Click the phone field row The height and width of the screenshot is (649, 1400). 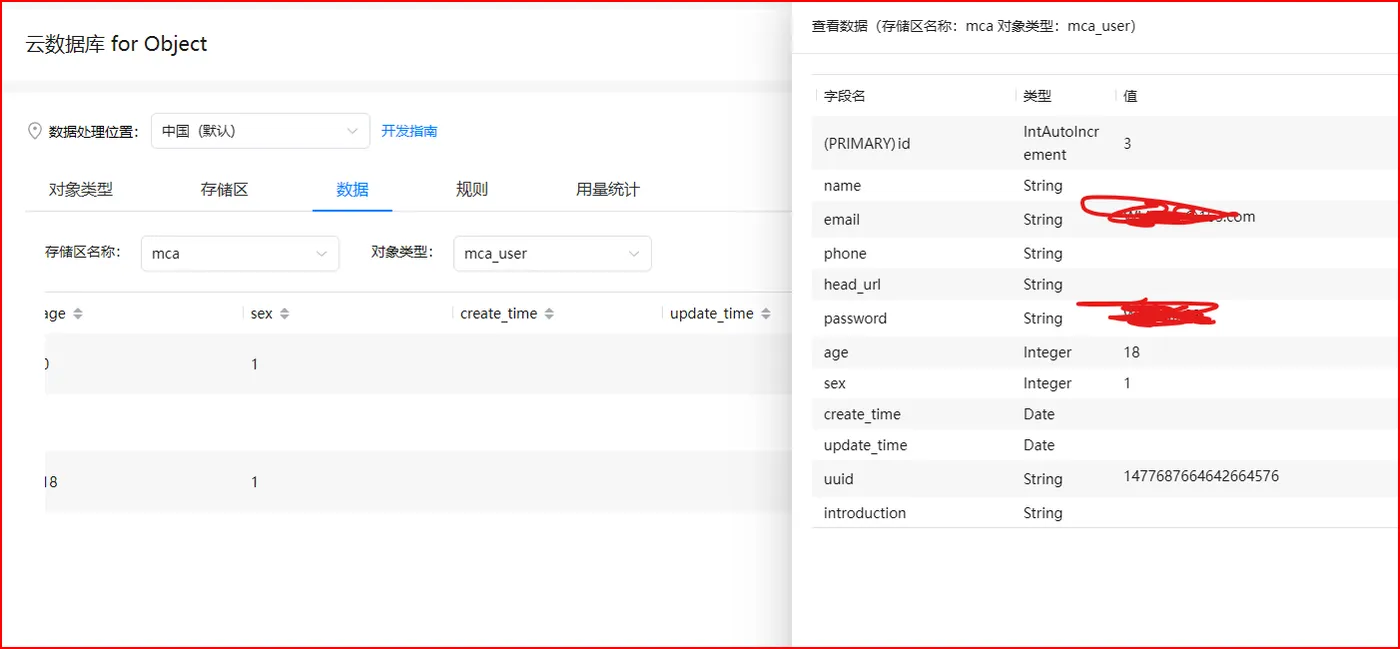[x=1106, y=254]
